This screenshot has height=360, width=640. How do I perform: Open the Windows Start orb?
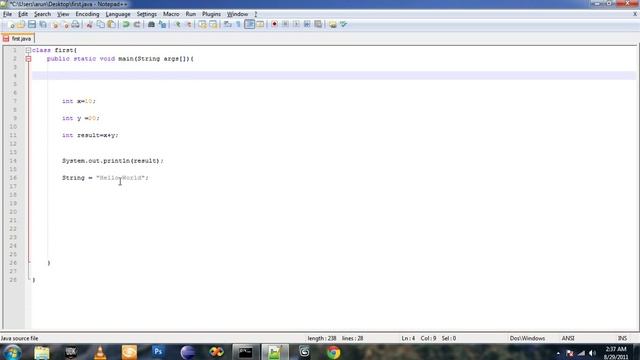(x=12, y=352)
